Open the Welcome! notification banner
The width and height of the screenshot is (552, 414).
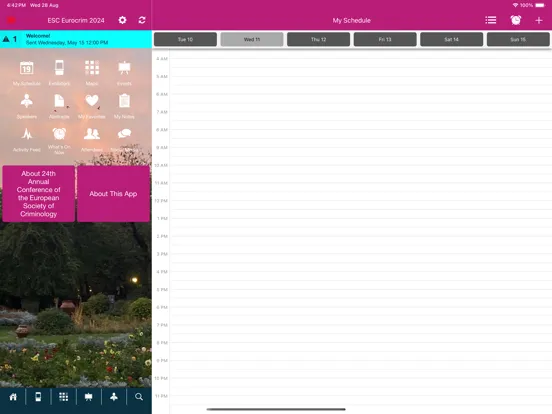pos(76,39)
